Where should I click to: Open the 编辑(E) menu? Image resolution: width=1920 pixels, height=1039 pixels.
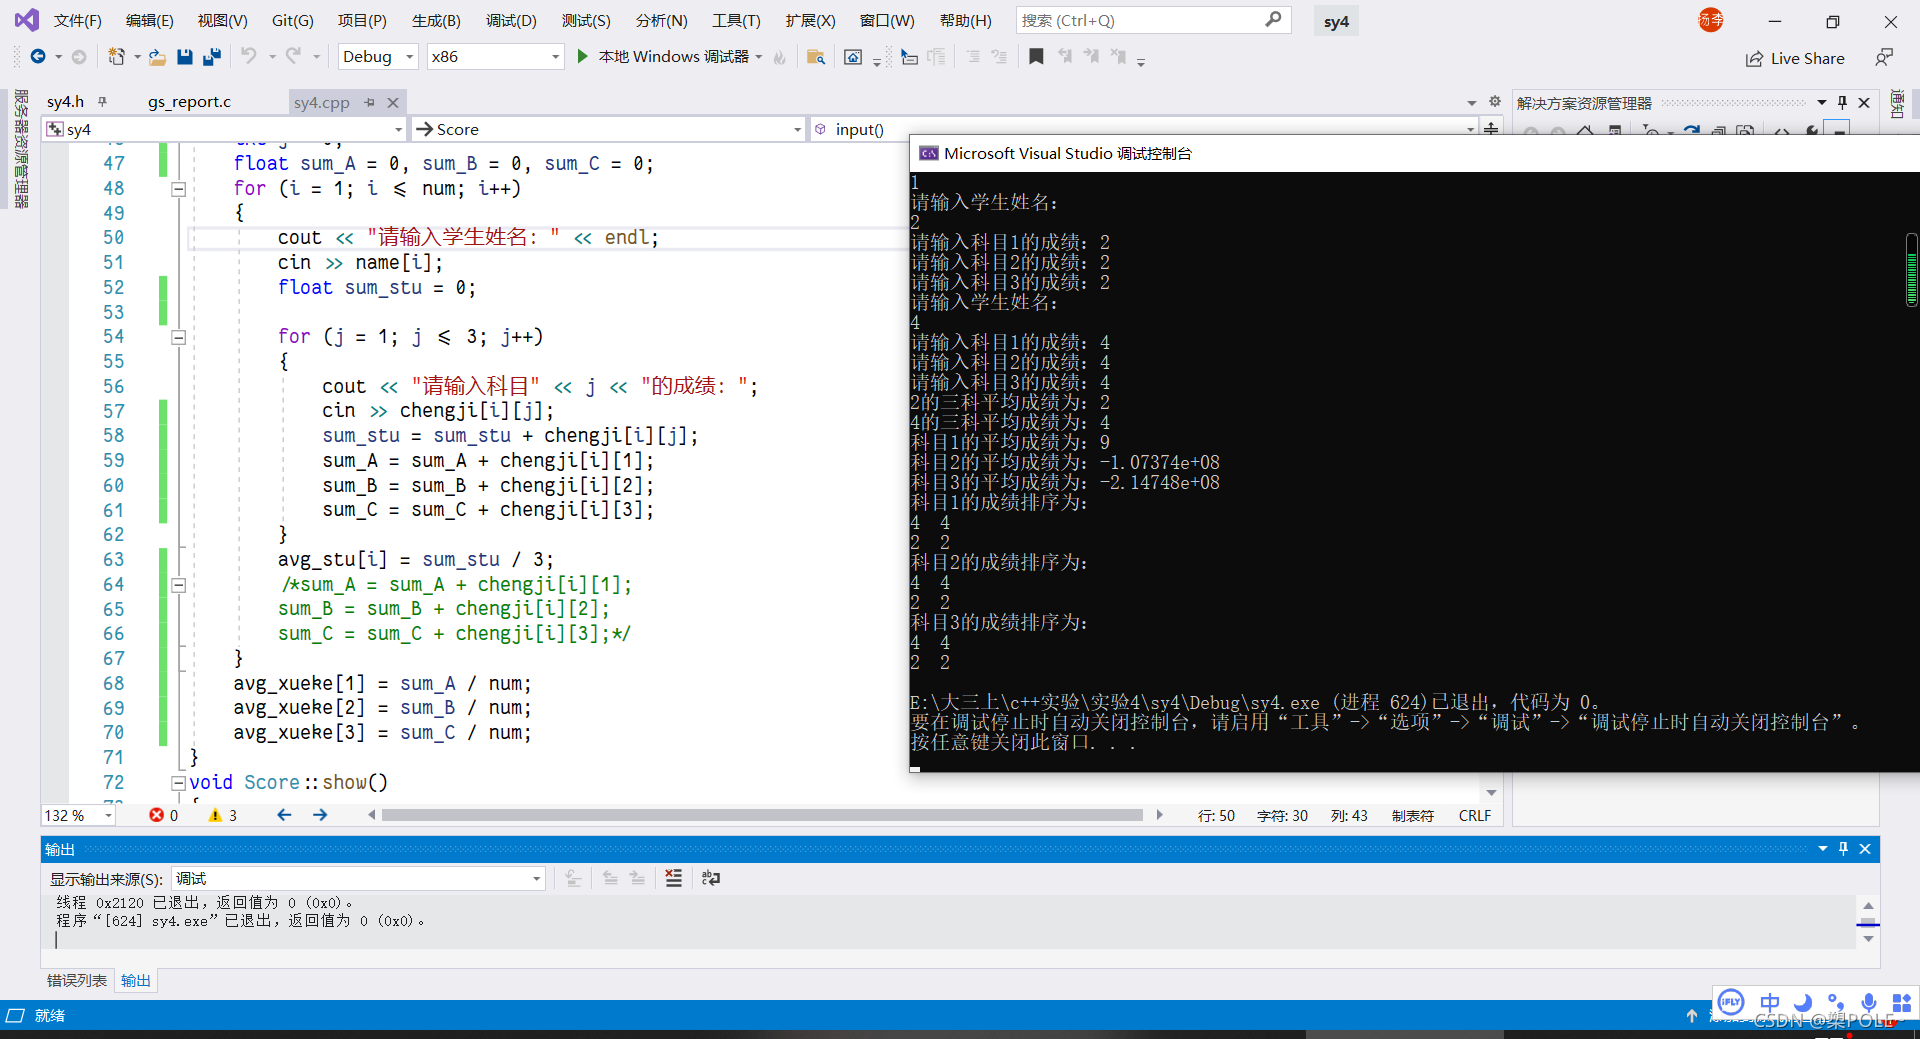click(x=149, y=20)
